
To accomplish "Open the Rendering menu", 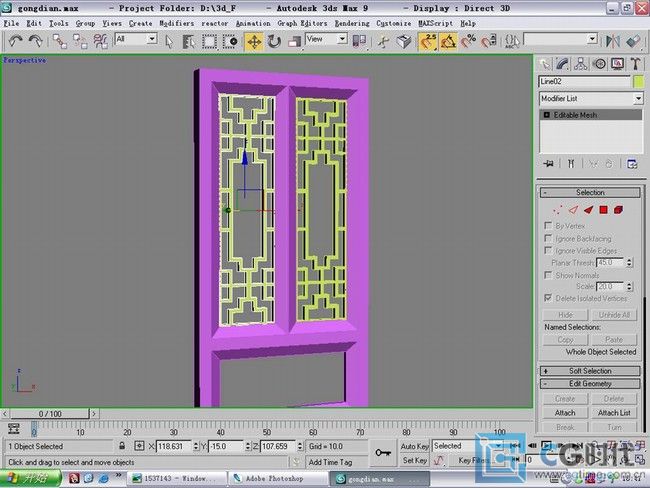I will [x=352, y=23].
